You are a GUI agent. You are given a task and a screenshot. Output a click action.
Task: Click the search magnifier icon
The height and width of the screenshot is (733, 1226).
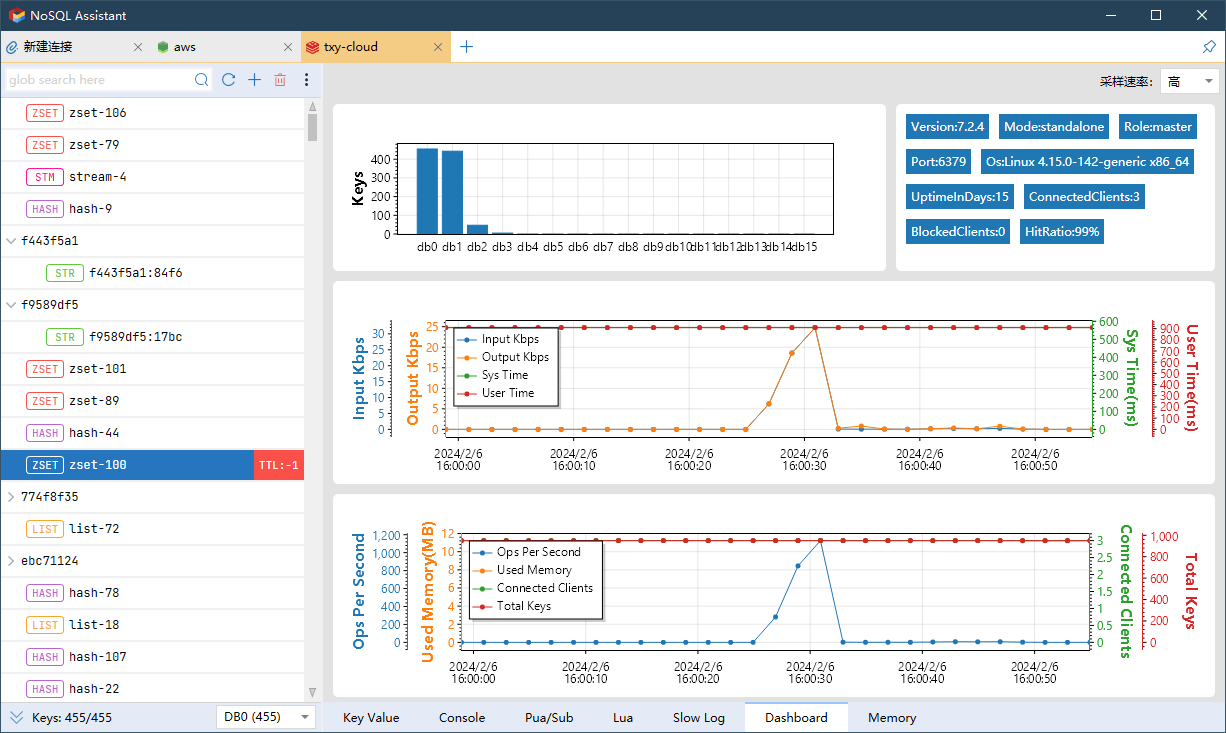click(x=202, y=80)
